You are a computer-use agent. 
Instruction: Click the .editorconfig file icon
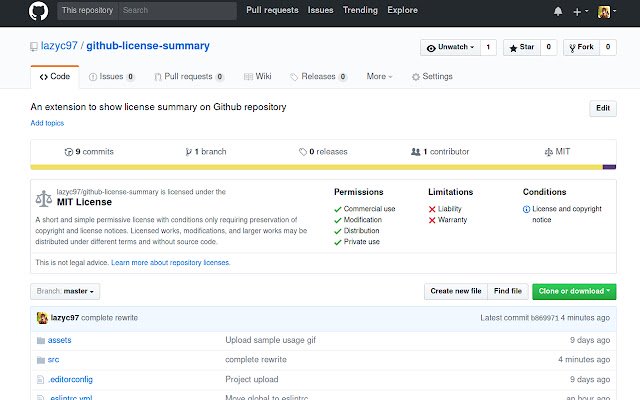[x=40, y=380]
